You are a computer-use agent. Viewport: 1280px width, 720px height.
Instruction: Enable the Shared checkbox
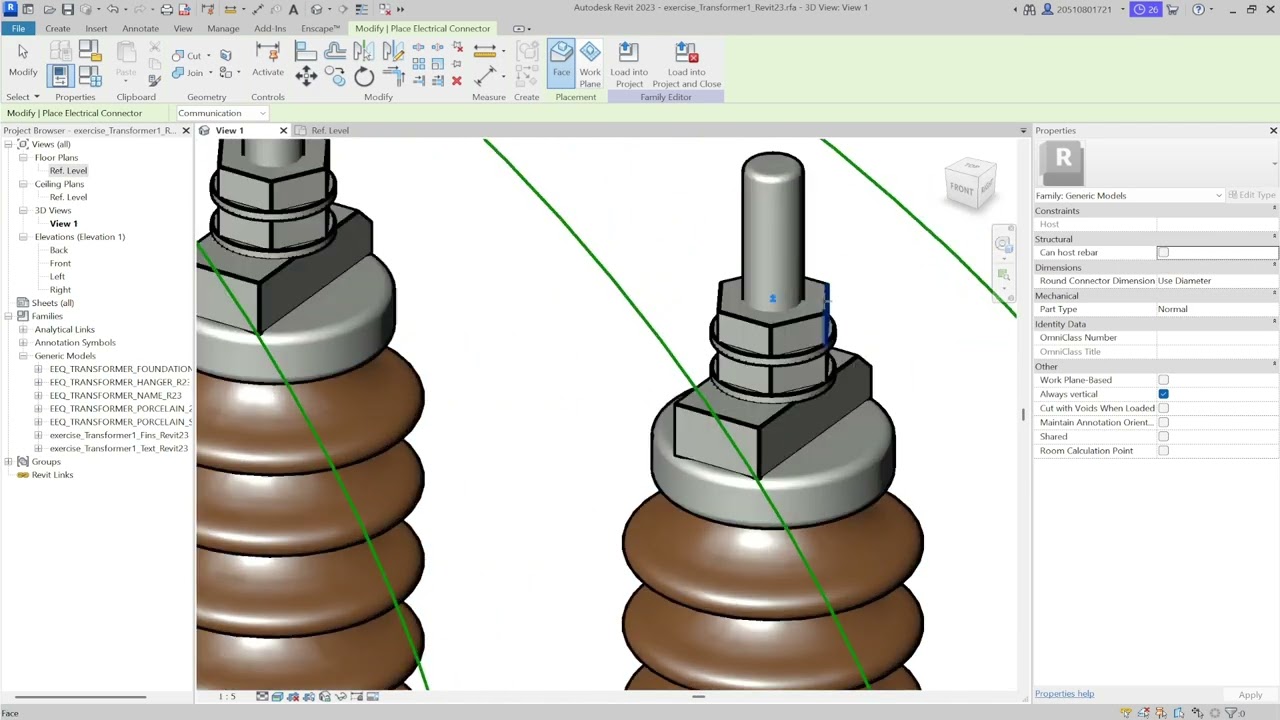coord(1163,436)
